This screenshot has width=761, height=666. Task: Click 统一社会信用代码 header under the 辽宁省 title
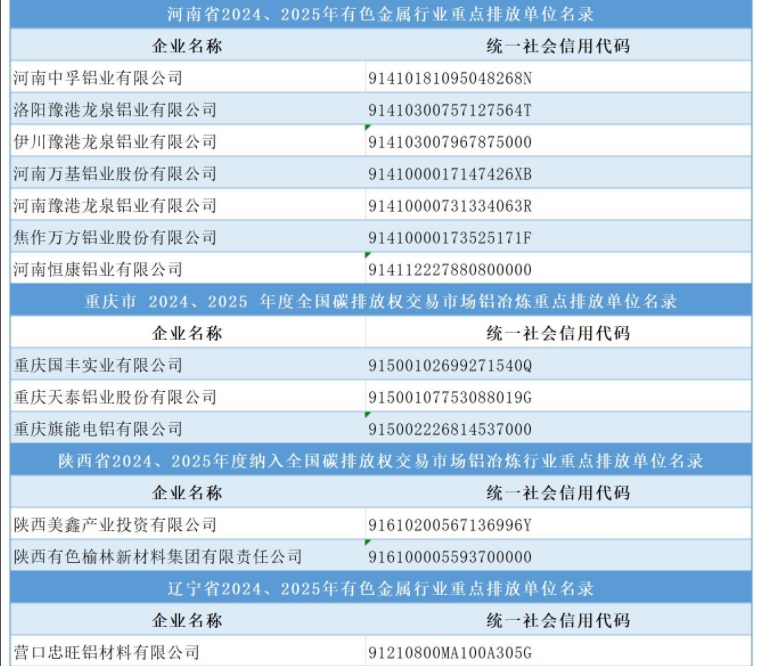coord(558,620)
